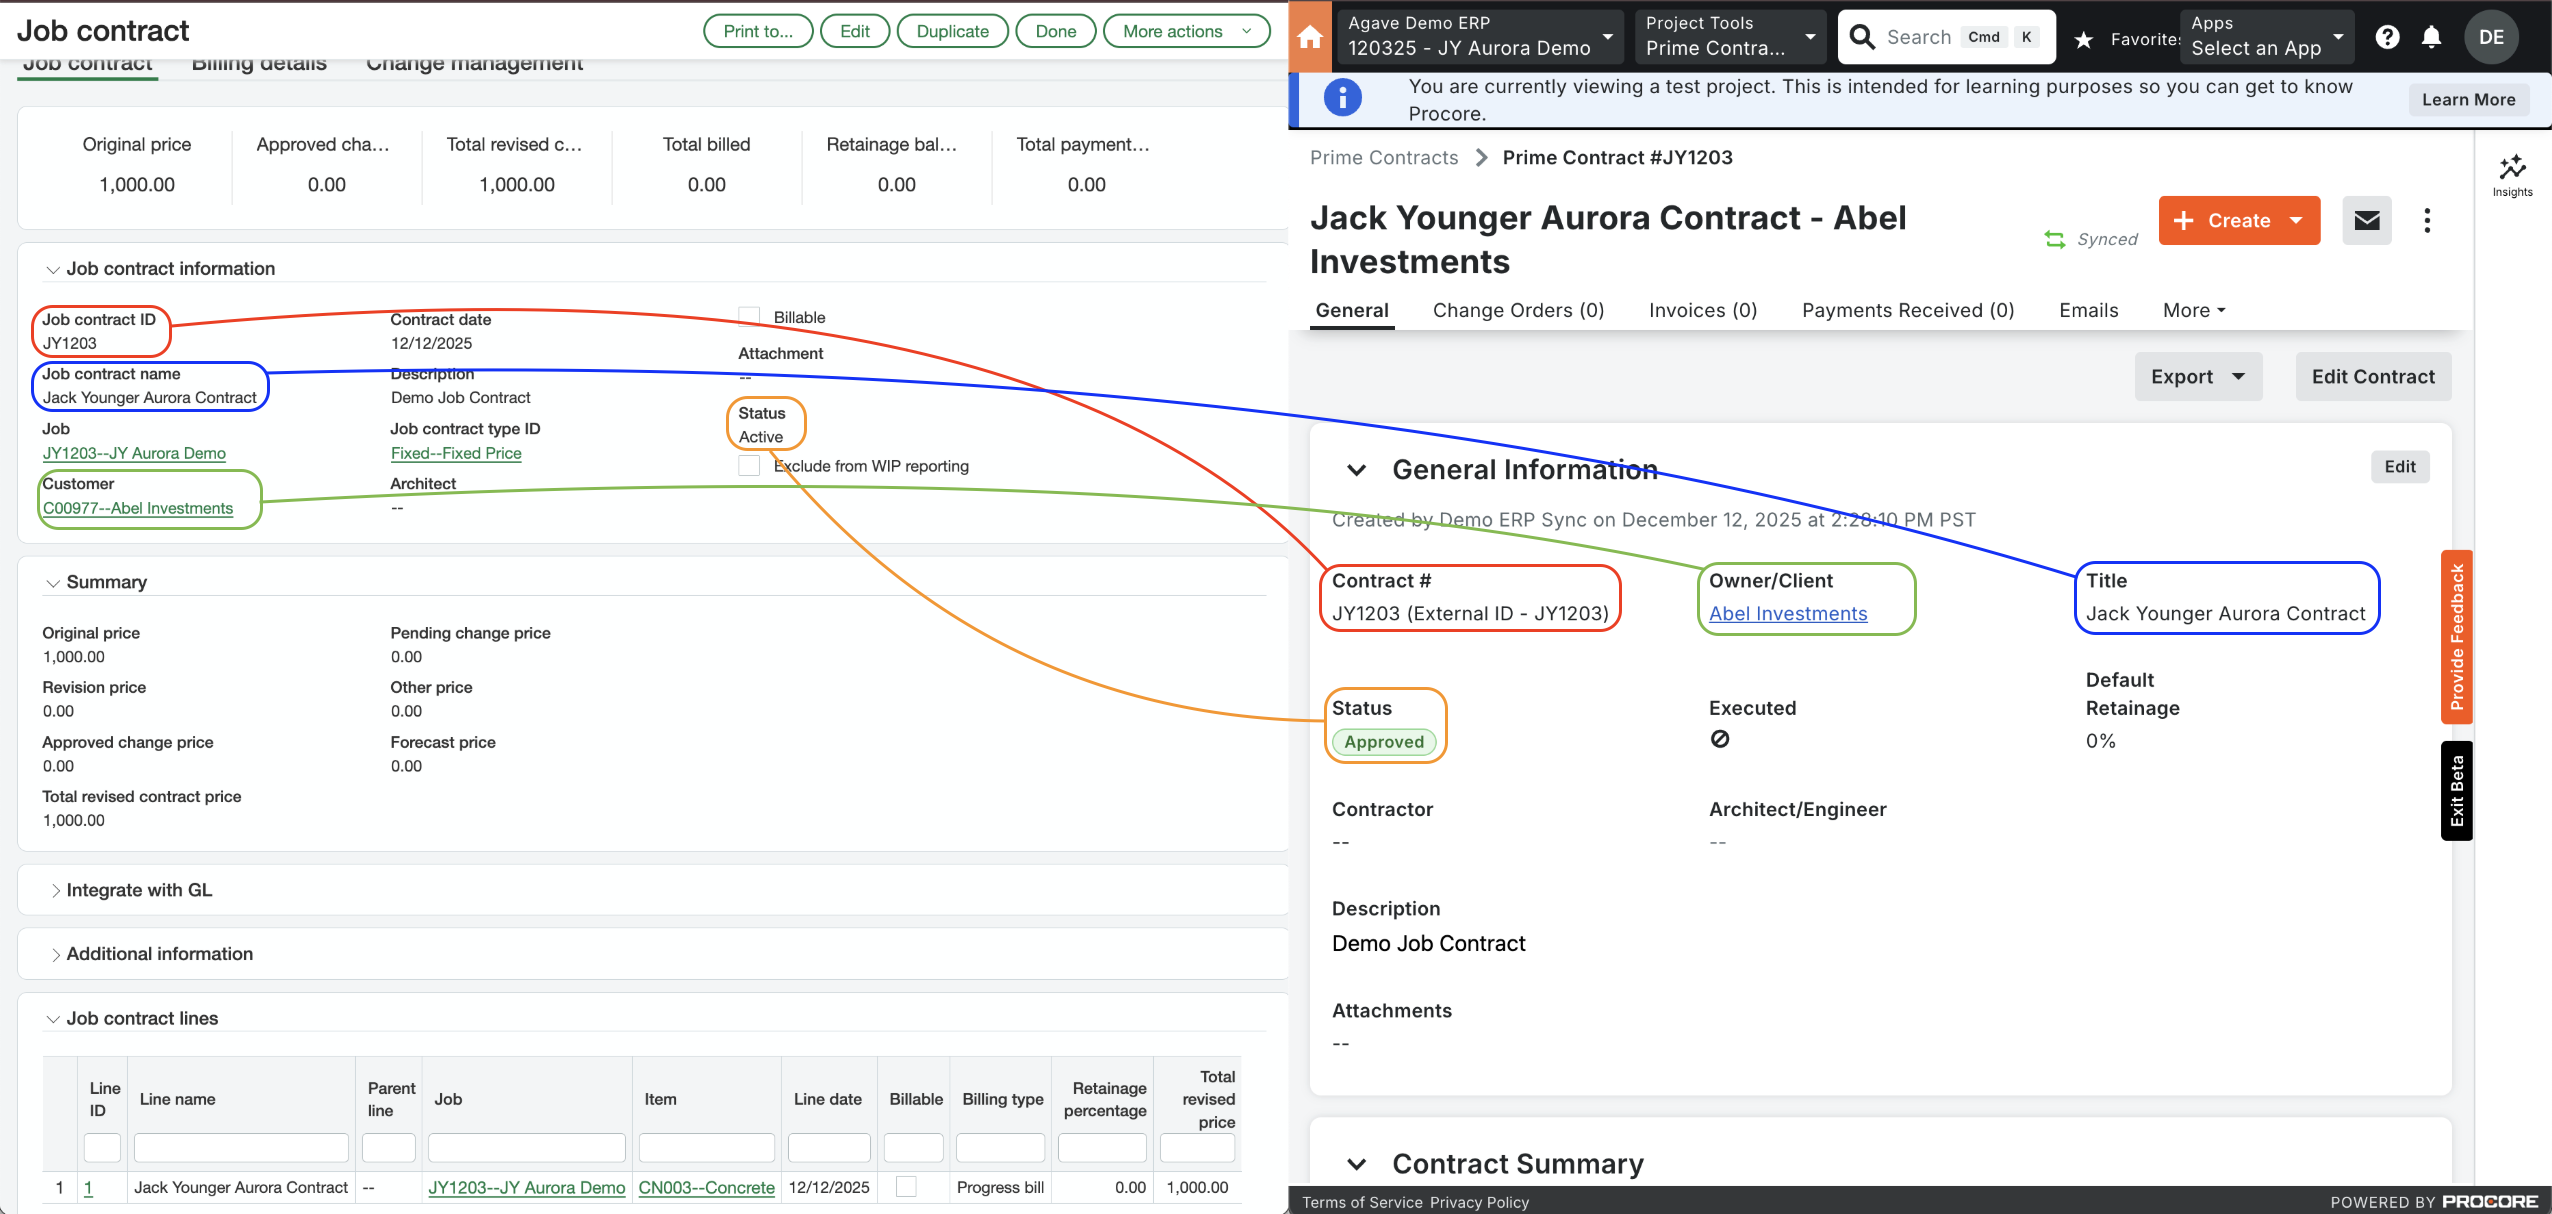
Task: Click the email envelope icon next to Create
Action: pyautogui.click(x=2366, y=220)
